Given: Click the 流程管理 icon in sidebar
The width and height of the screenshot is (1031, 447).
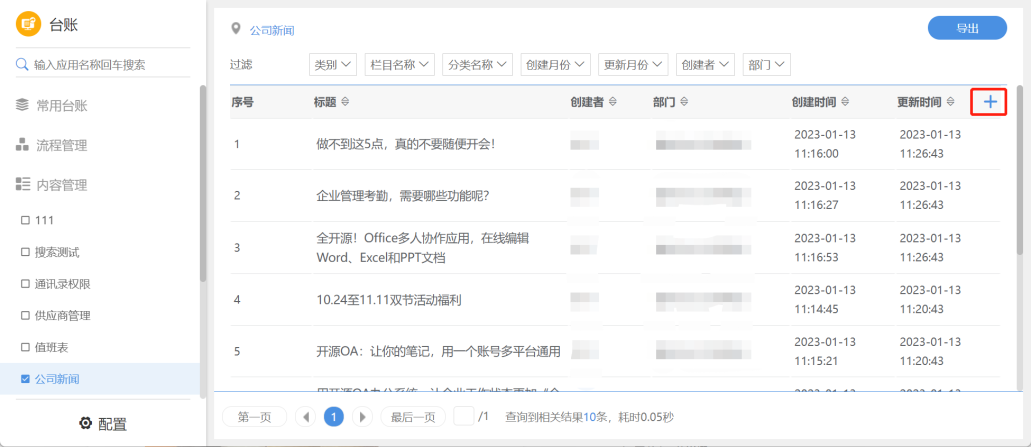Looking at the screenshot, I should pyautogui.click(x=22, y=145).
